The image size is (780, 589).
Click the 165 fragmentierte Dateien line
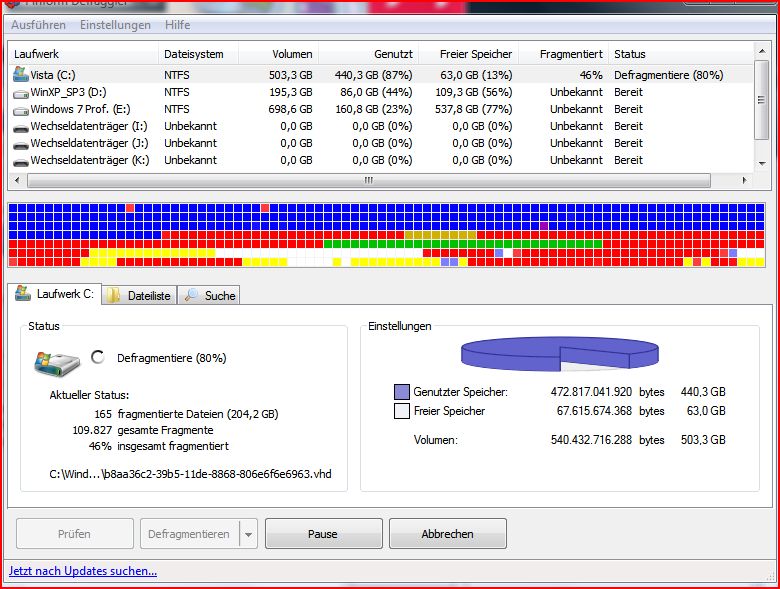186,414
